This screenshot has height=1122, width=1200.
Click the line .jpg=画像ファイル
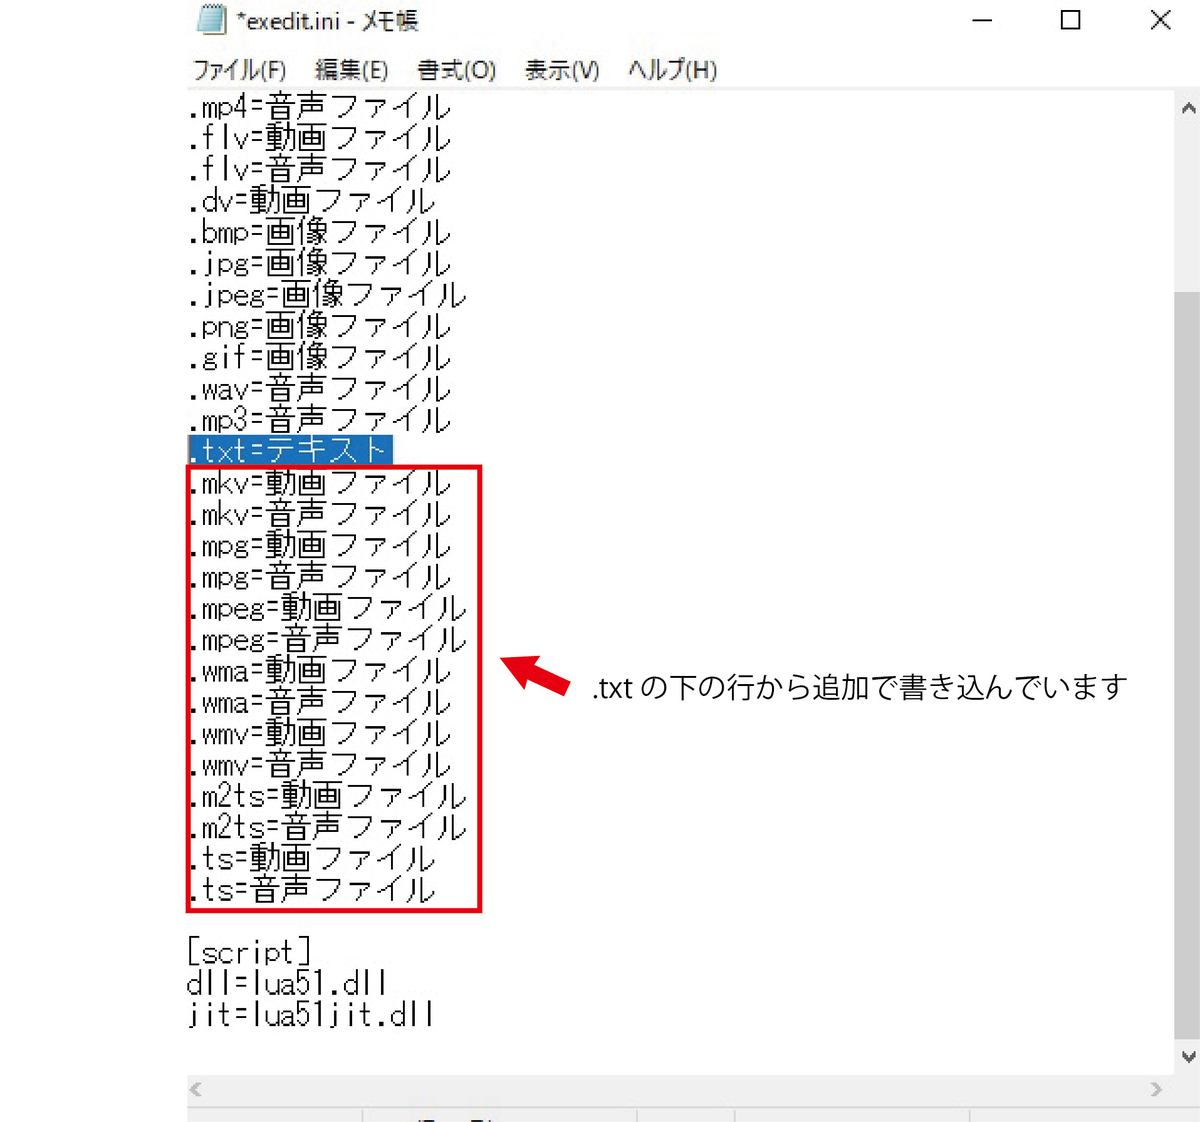319,263
